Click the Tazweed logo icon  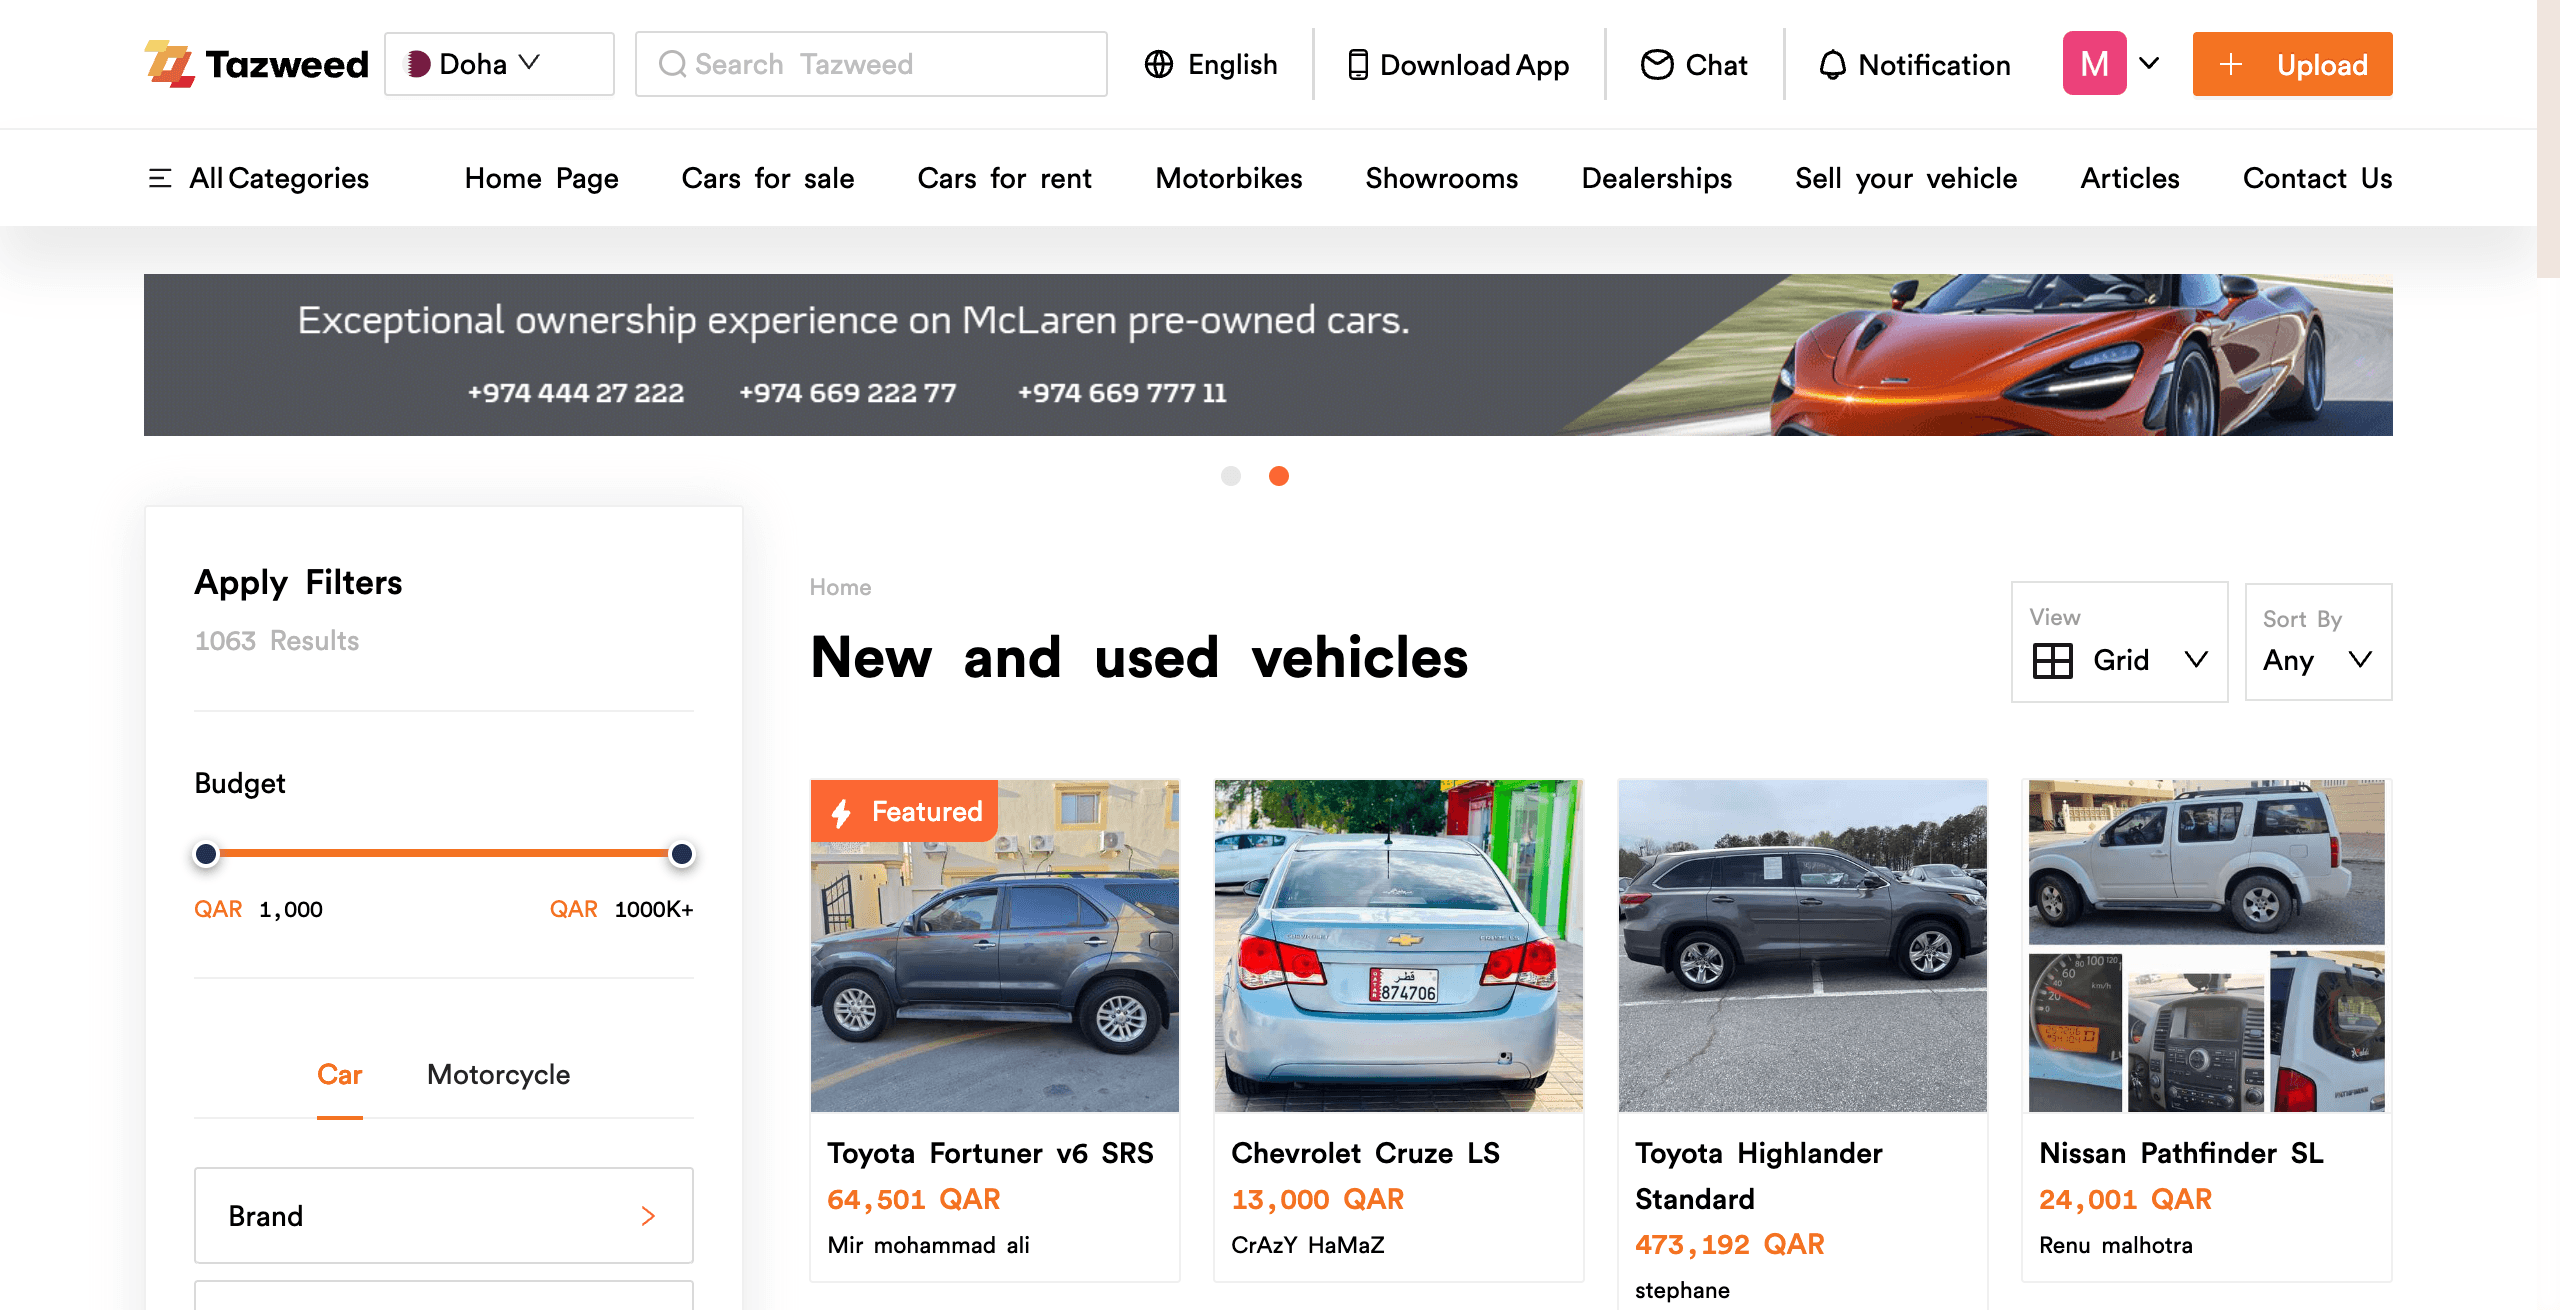click(x=170, y=64)
